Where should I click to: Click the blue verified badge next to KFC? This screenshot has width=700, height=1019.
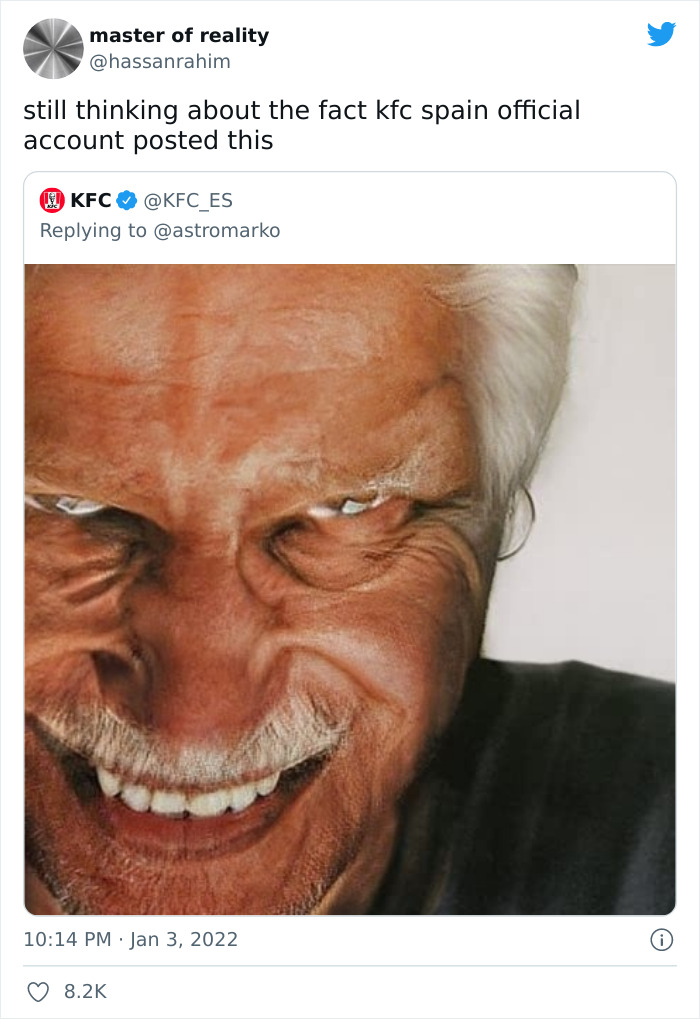pyautogui.click(x=125, y=199)
